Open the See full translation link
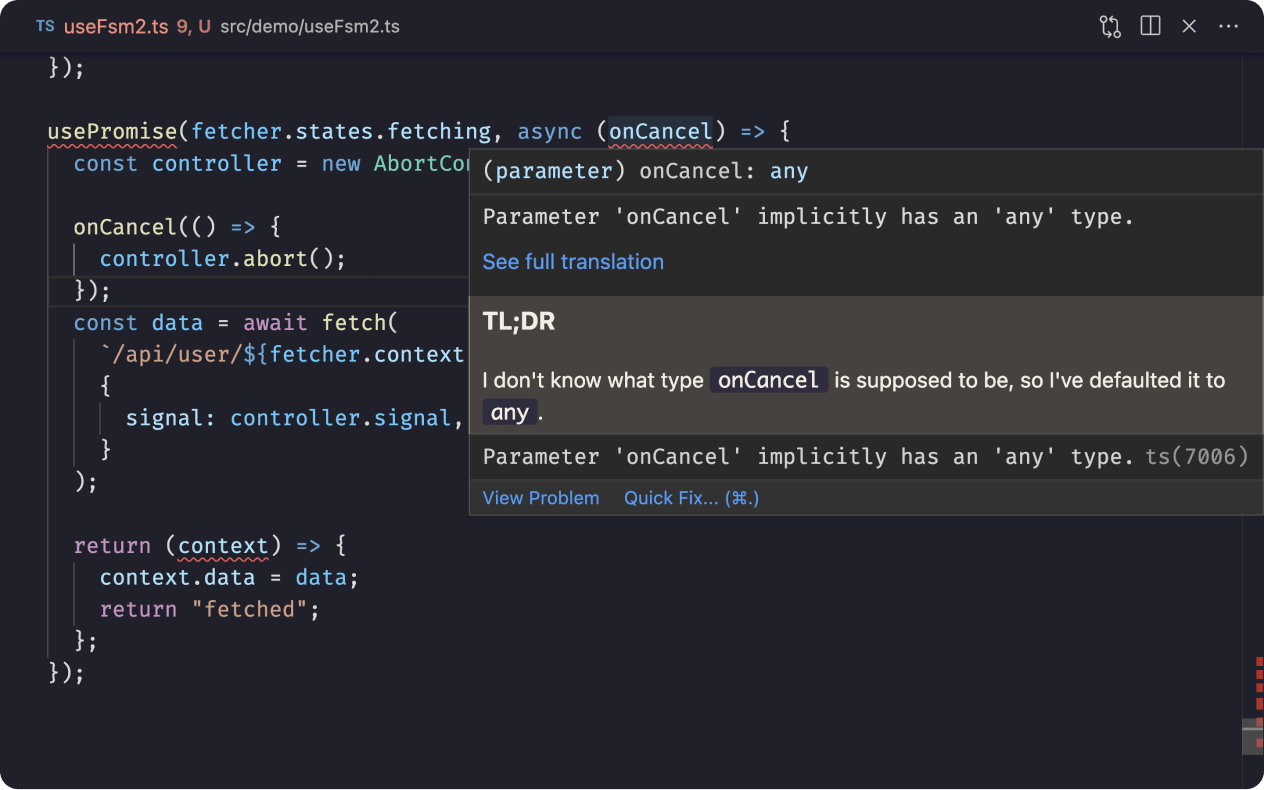The width and height of the screenshot is (1264, 790). (573, 262)
